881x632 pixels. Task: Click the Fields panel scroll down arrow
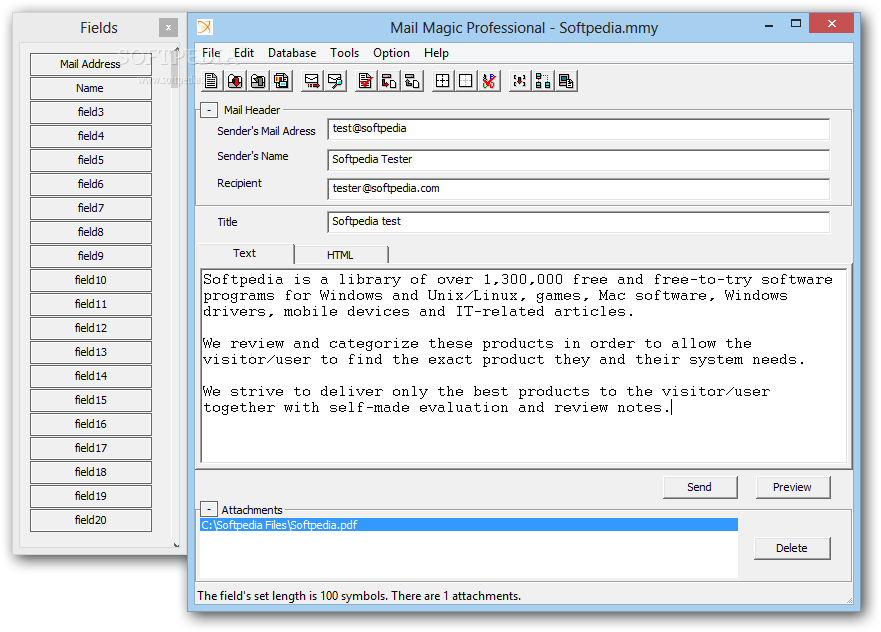pyautogui.click(x=176, y=544)
